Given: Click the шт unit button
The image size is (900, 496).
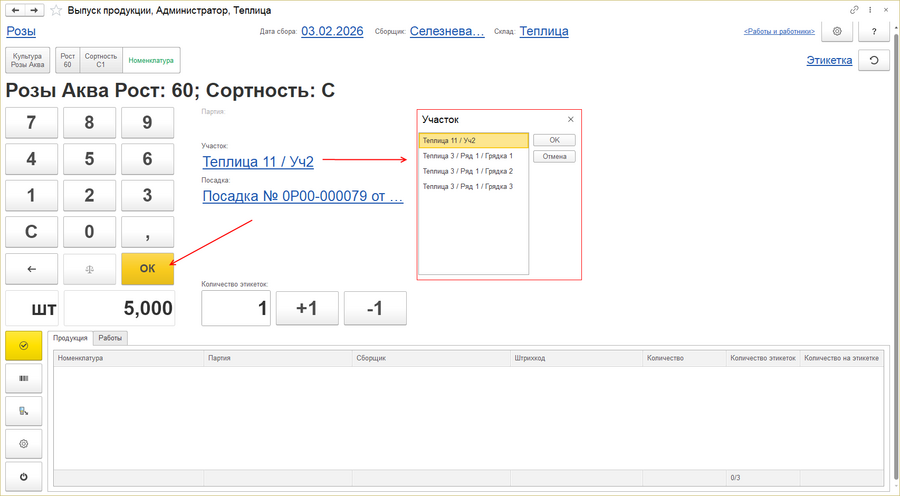Looking at the screenshot, I should click(33, 308).
